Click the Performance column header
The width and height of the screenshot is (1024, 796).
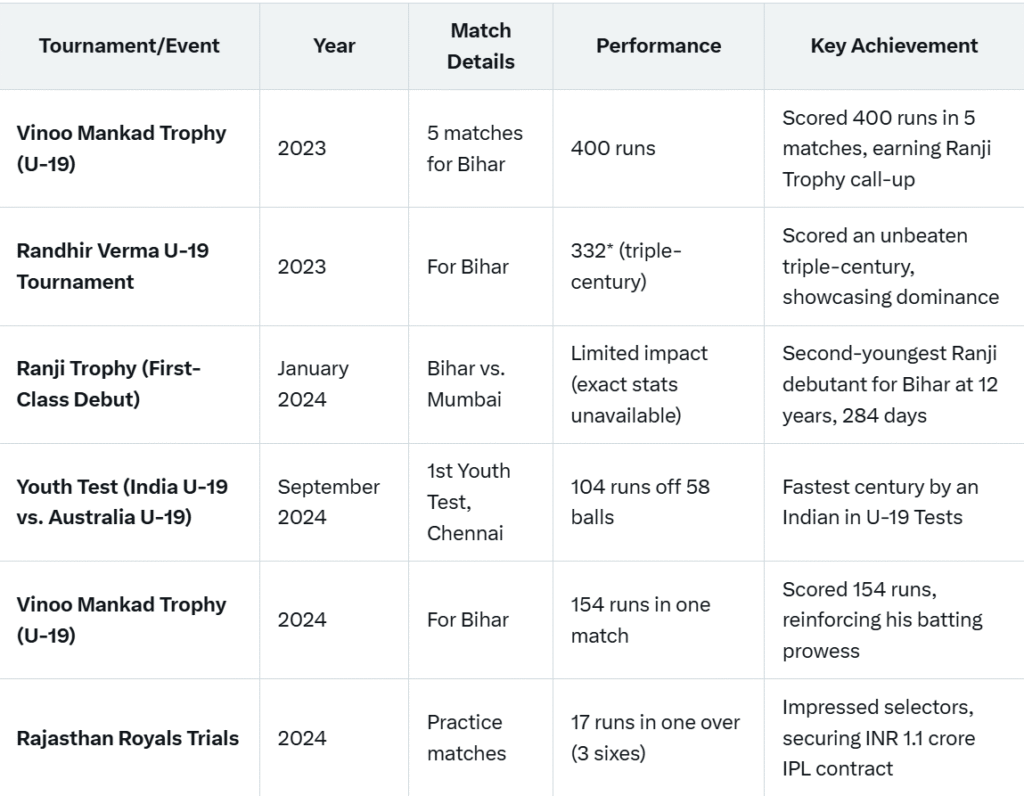pyautogui.click(x=658, y=46)
